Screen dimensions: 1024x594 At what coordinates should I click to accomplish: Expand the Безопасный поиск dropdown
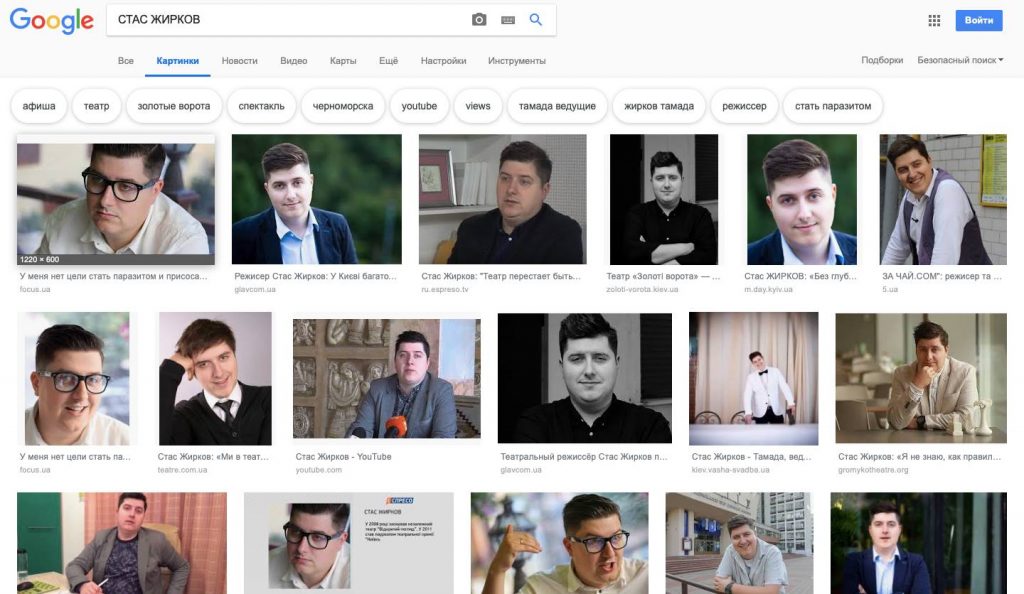(x=960, y=60)
